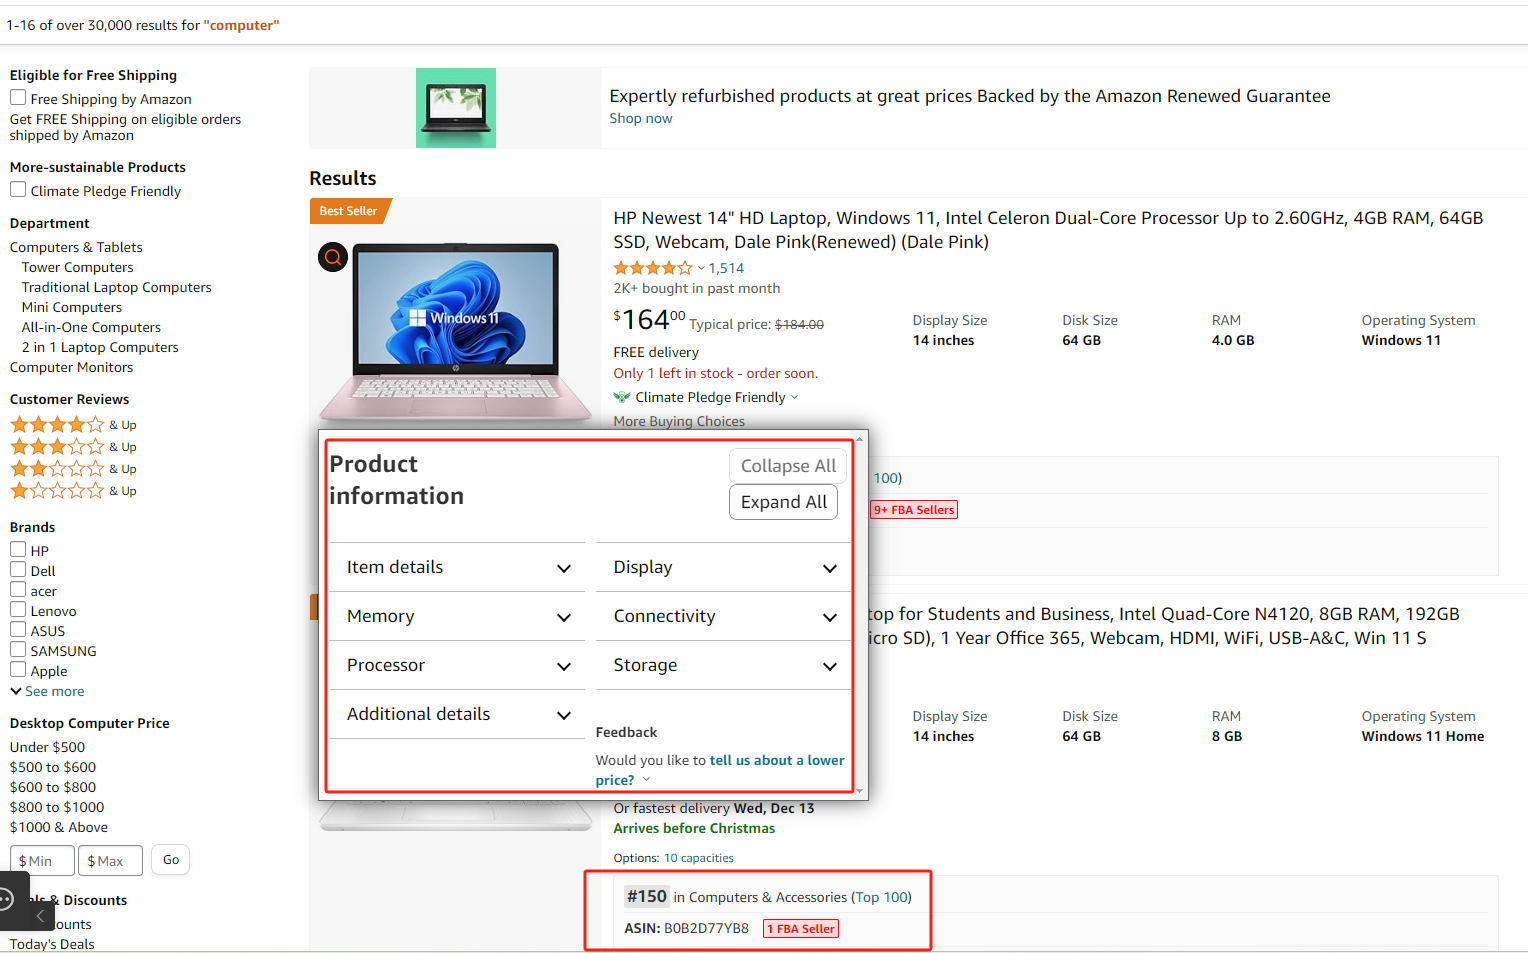Image resolution: width=1528 pixels, height=953 pixels.
Task: Expand the Storage section
Action: pyautogui.click(x=724, y=665)
